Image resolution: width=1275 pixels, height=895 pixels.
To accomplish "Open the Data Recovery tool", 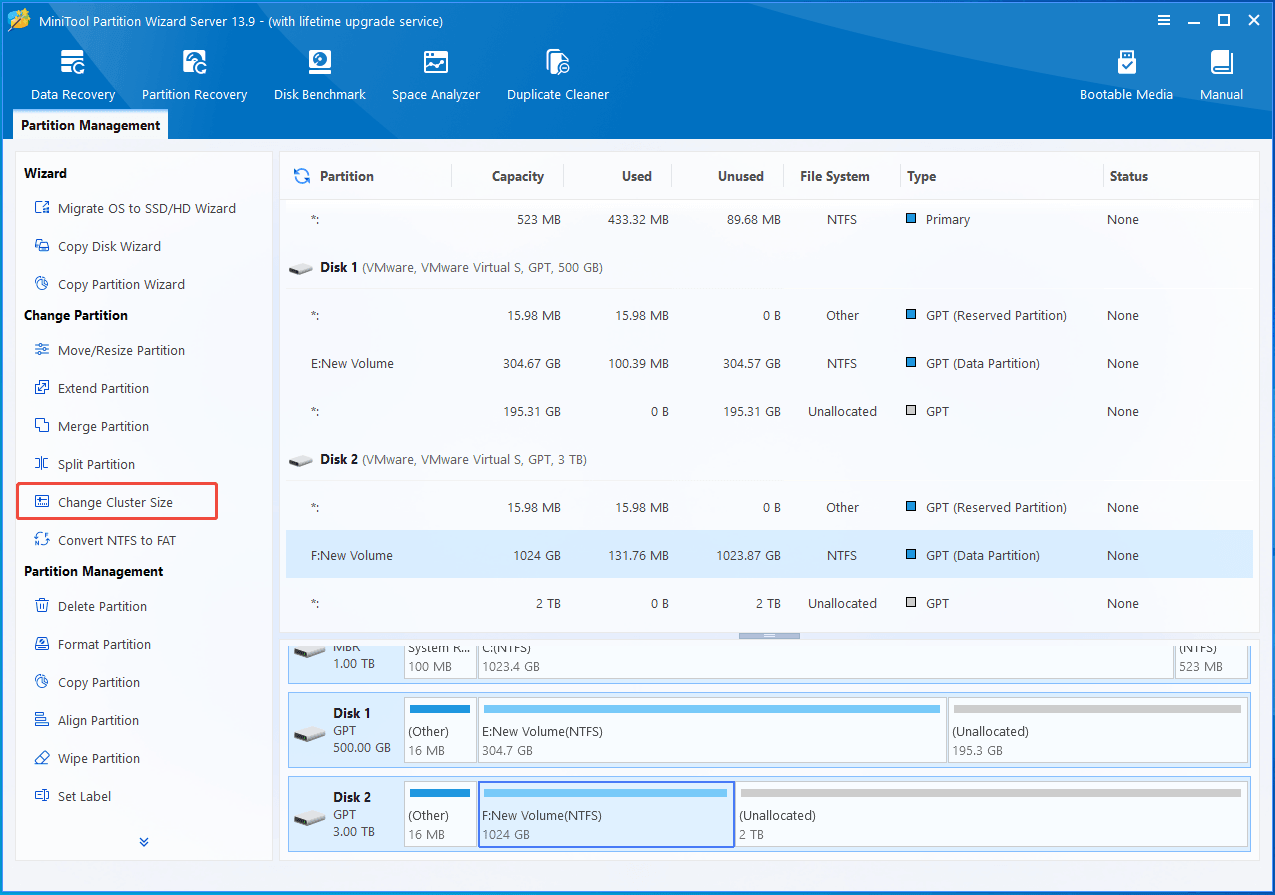I will coord(73,76).
